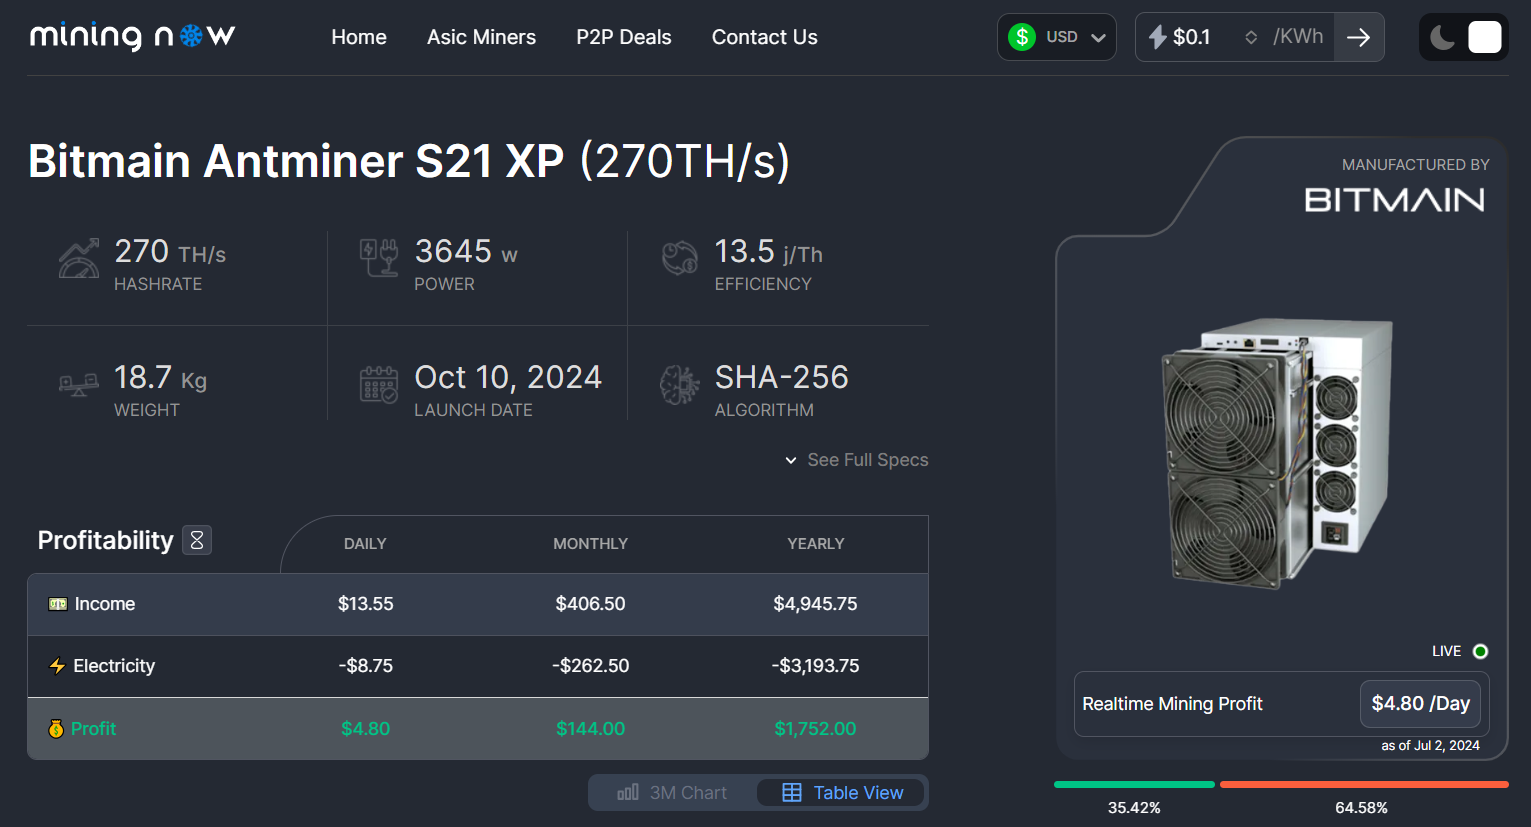Click the green 35.42% profit bar

coord(1134,785)
